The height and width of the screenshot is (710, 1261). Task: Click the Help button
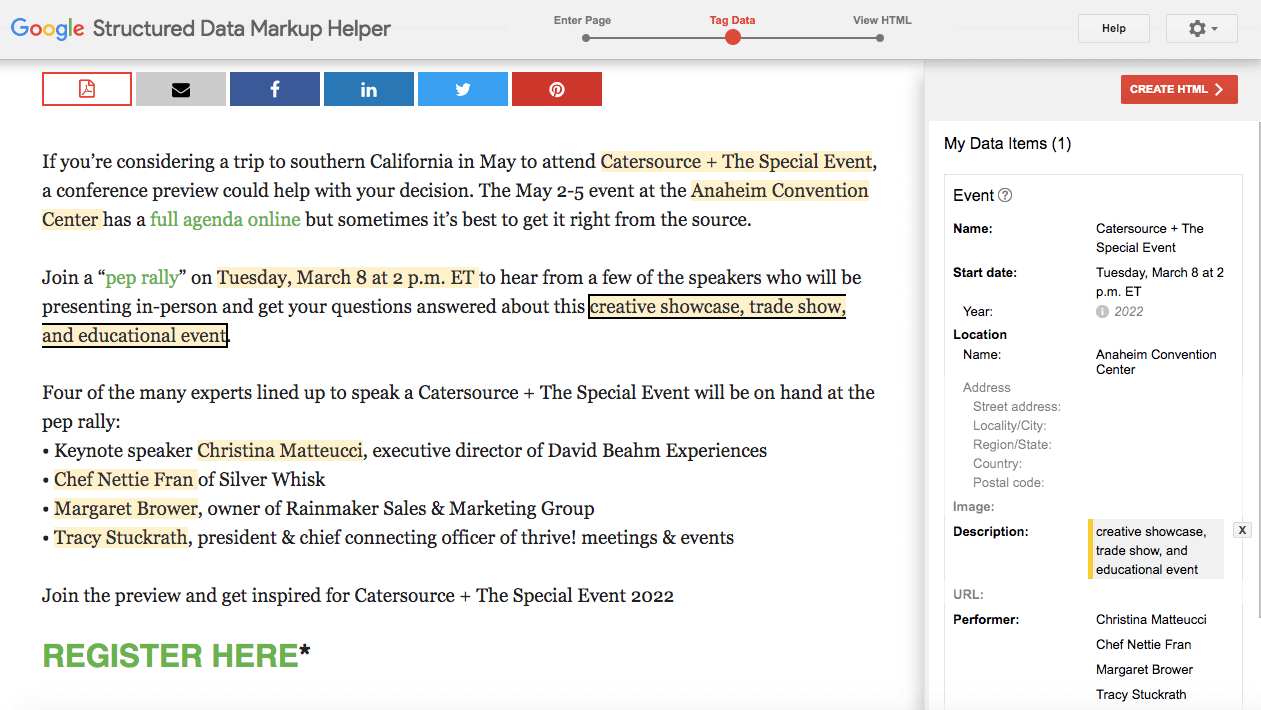pyautogui.click(x=1114, y=29)
